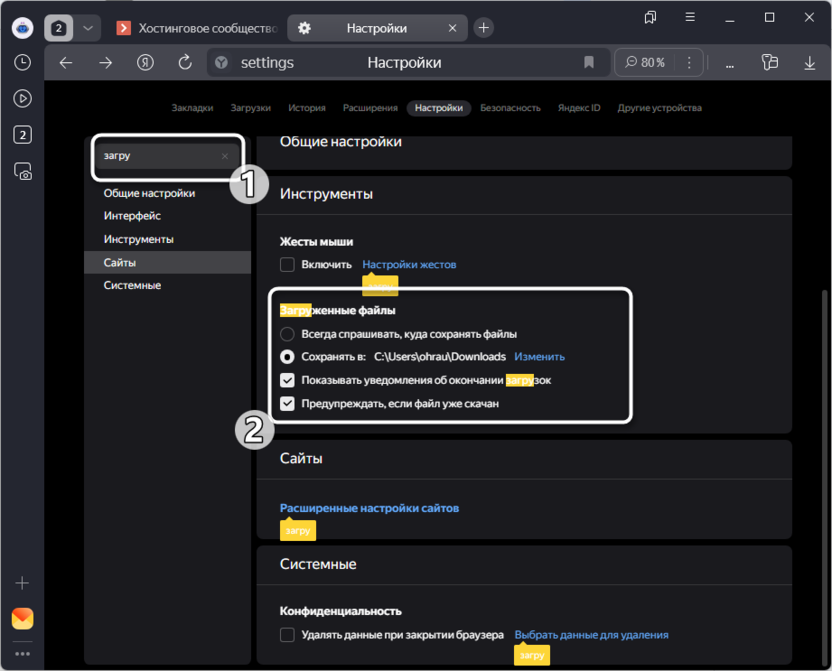Open the 80% zoom level control
This screenshot has width=832, height=671.
pyautogui.click(x=645, y=63)
